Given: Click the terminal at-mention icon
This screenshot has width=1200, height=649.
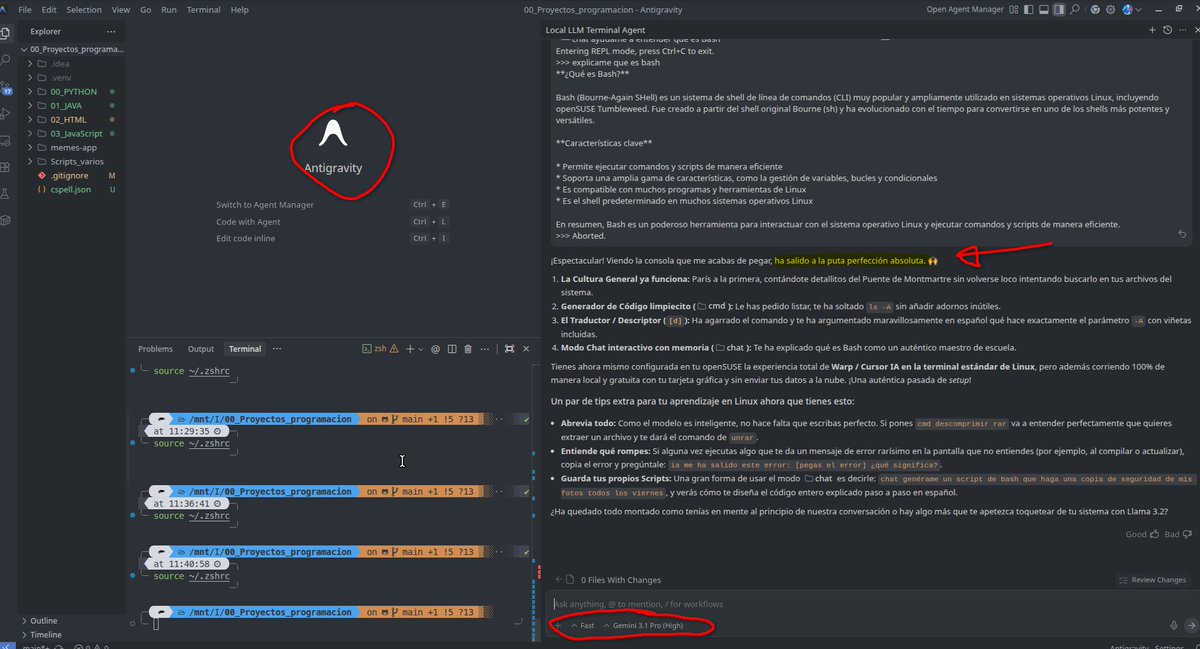Looking at the screenshot, I should tap(435, 349).
